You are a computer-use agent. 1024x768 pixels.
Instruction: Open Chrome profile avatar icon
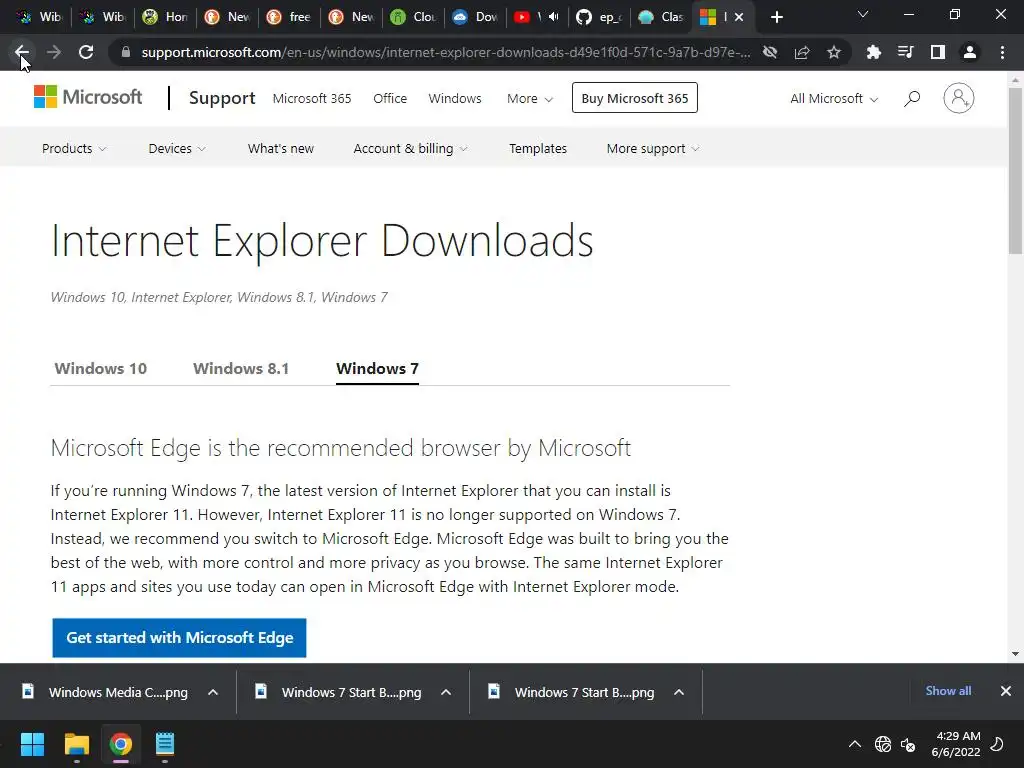click(970, 52)
